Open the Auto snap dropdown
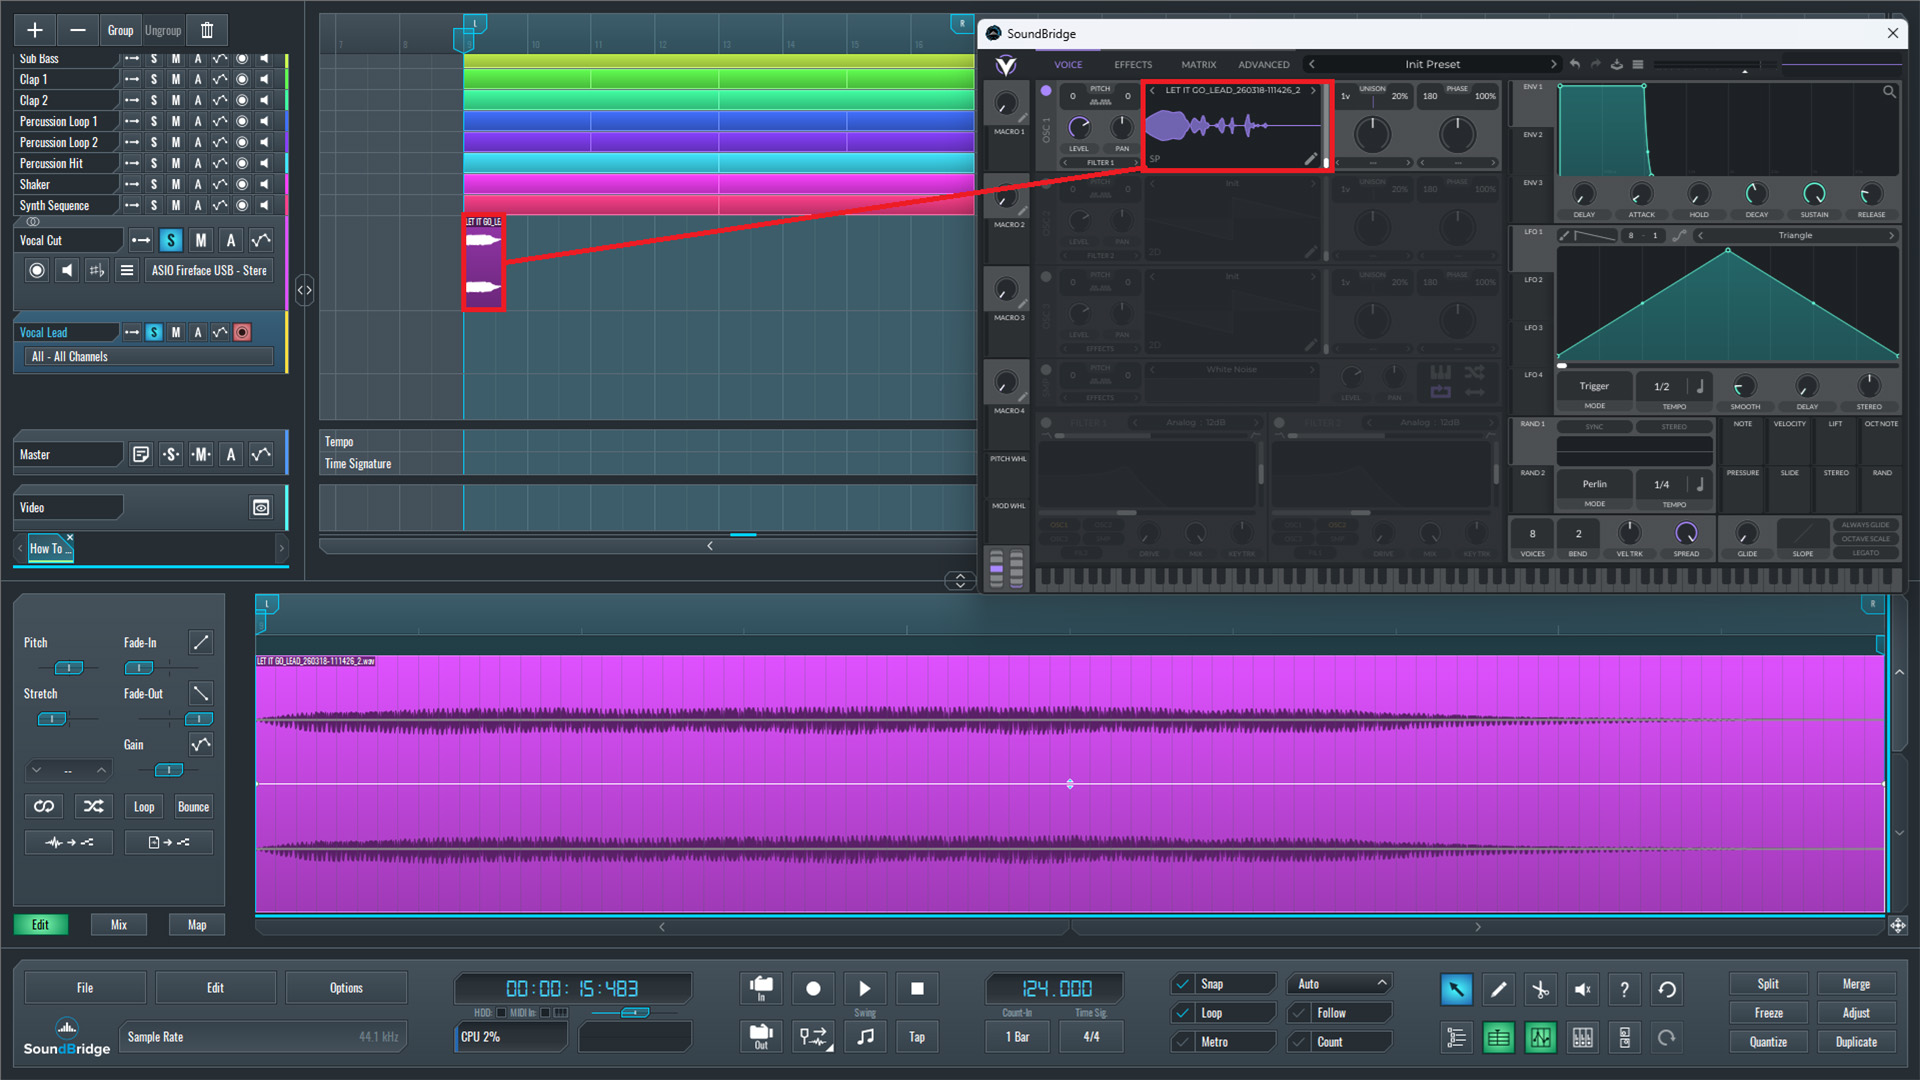 pos(1340,984)
